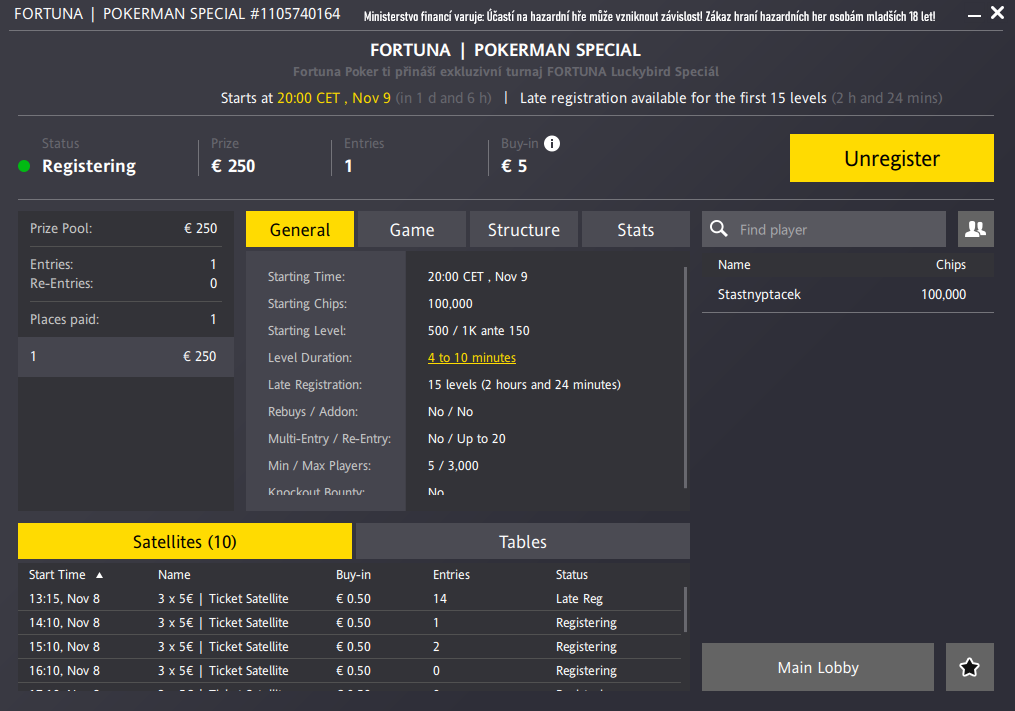Sort players by Name column
This screenshot has height=711, width=1015.
[734, 264]
